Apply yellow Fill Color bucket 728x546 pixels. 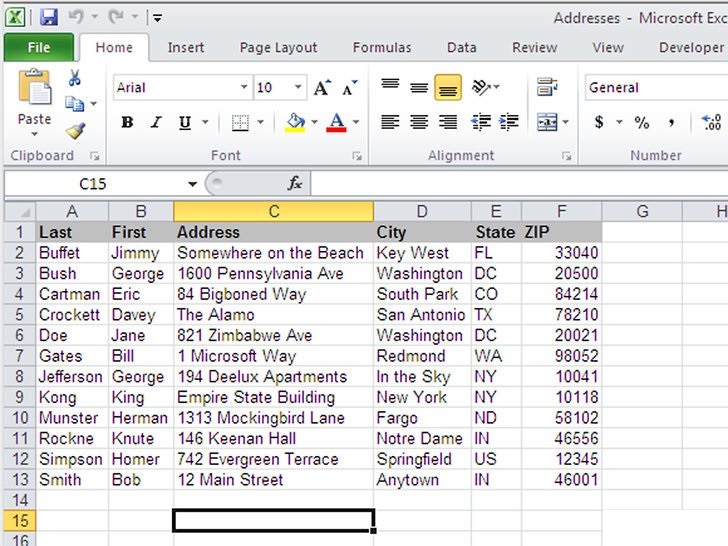point(295,123)
